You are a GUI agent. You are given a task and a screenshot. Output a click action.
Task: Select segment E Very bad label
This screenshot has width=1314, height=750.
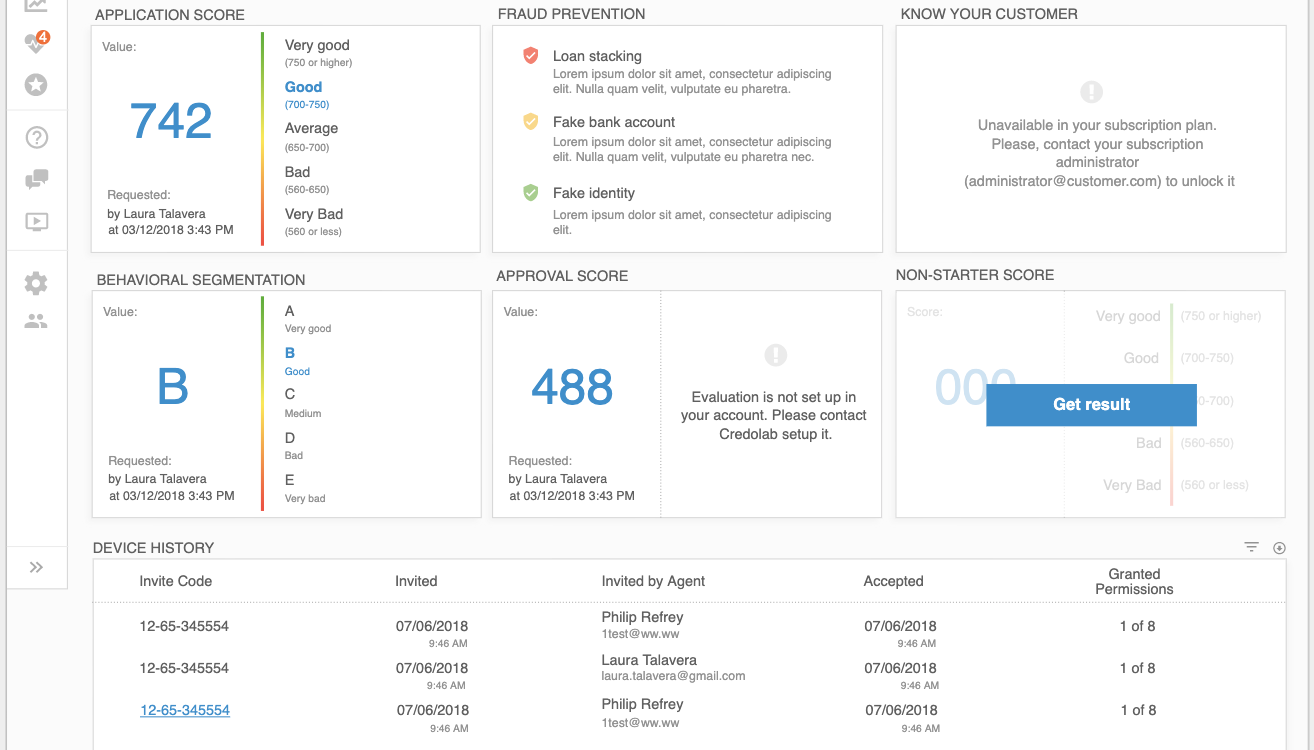click(305, 488)
